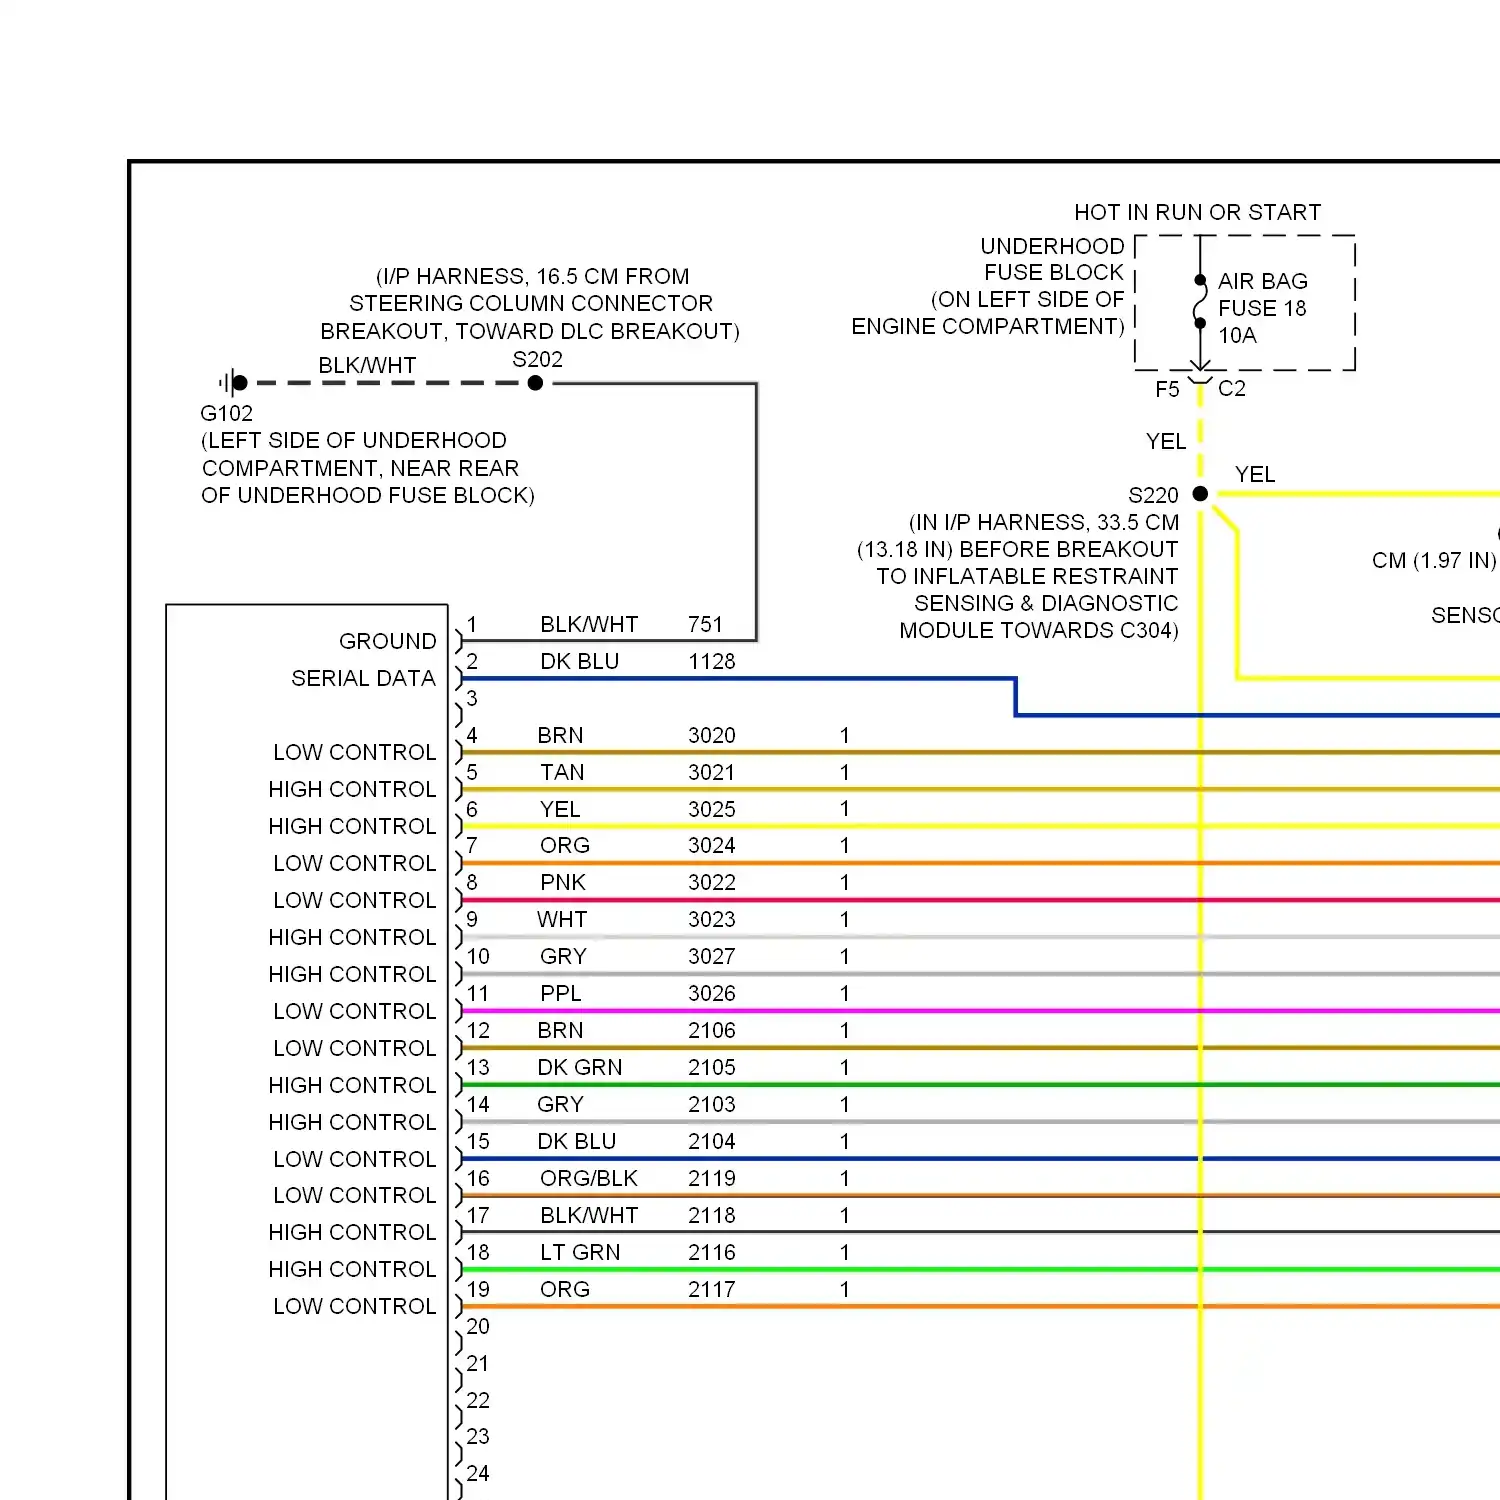Click the PPL wire label on pin 11
This screenshot has width=1500, height=1500.
[560, 993]
